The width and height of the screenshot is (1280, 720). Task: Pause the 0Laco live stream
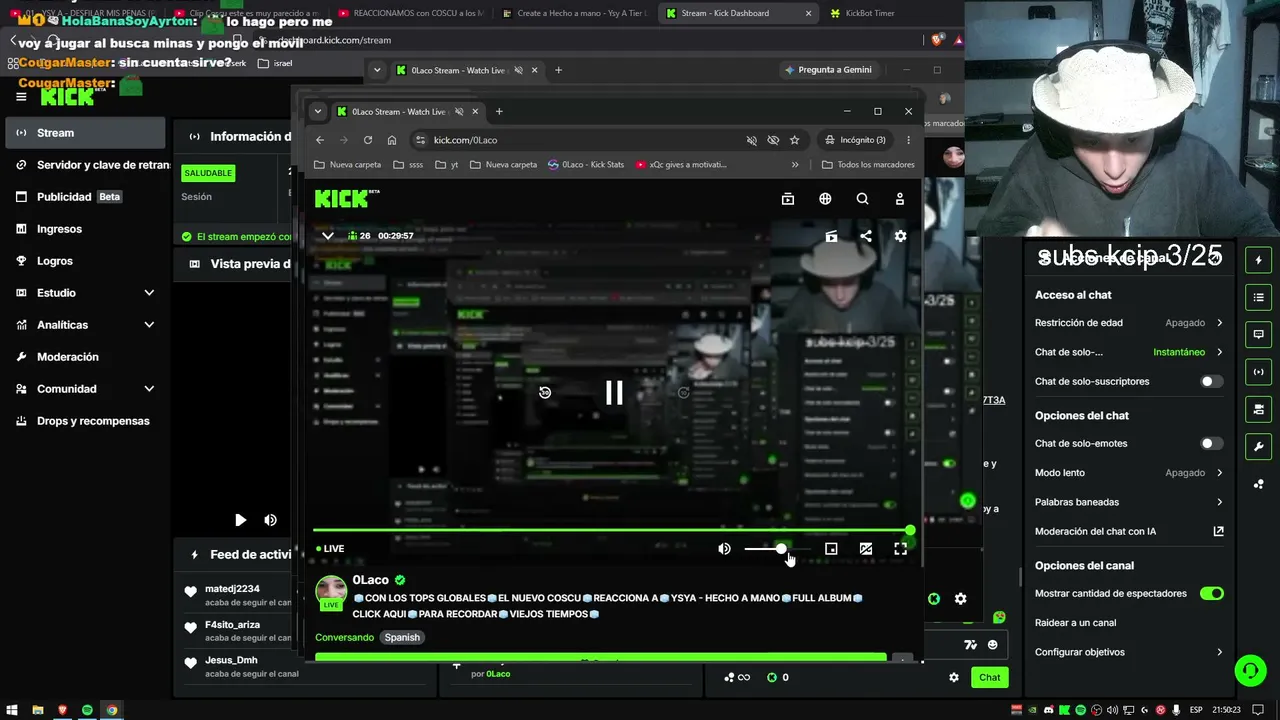(x=614, y=393)
